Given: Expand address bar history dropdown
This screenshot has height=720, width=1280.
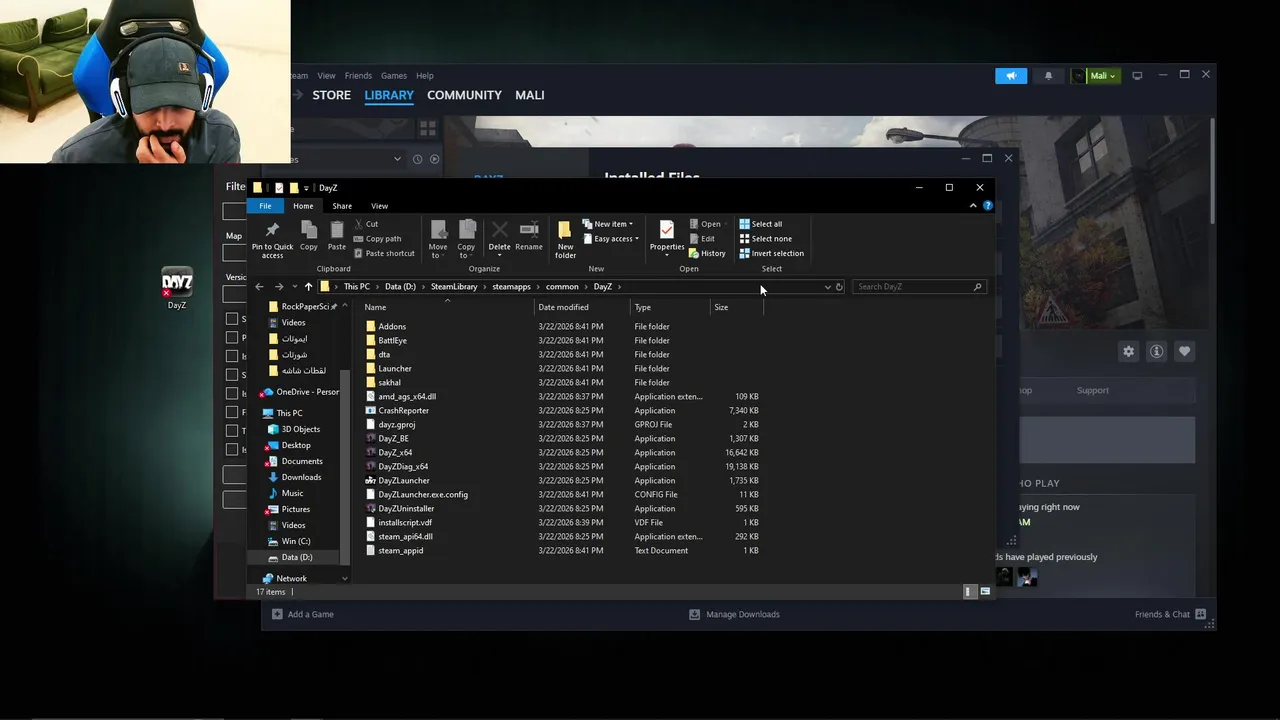Looking at the screenshot, I should (x=827, y=287).
